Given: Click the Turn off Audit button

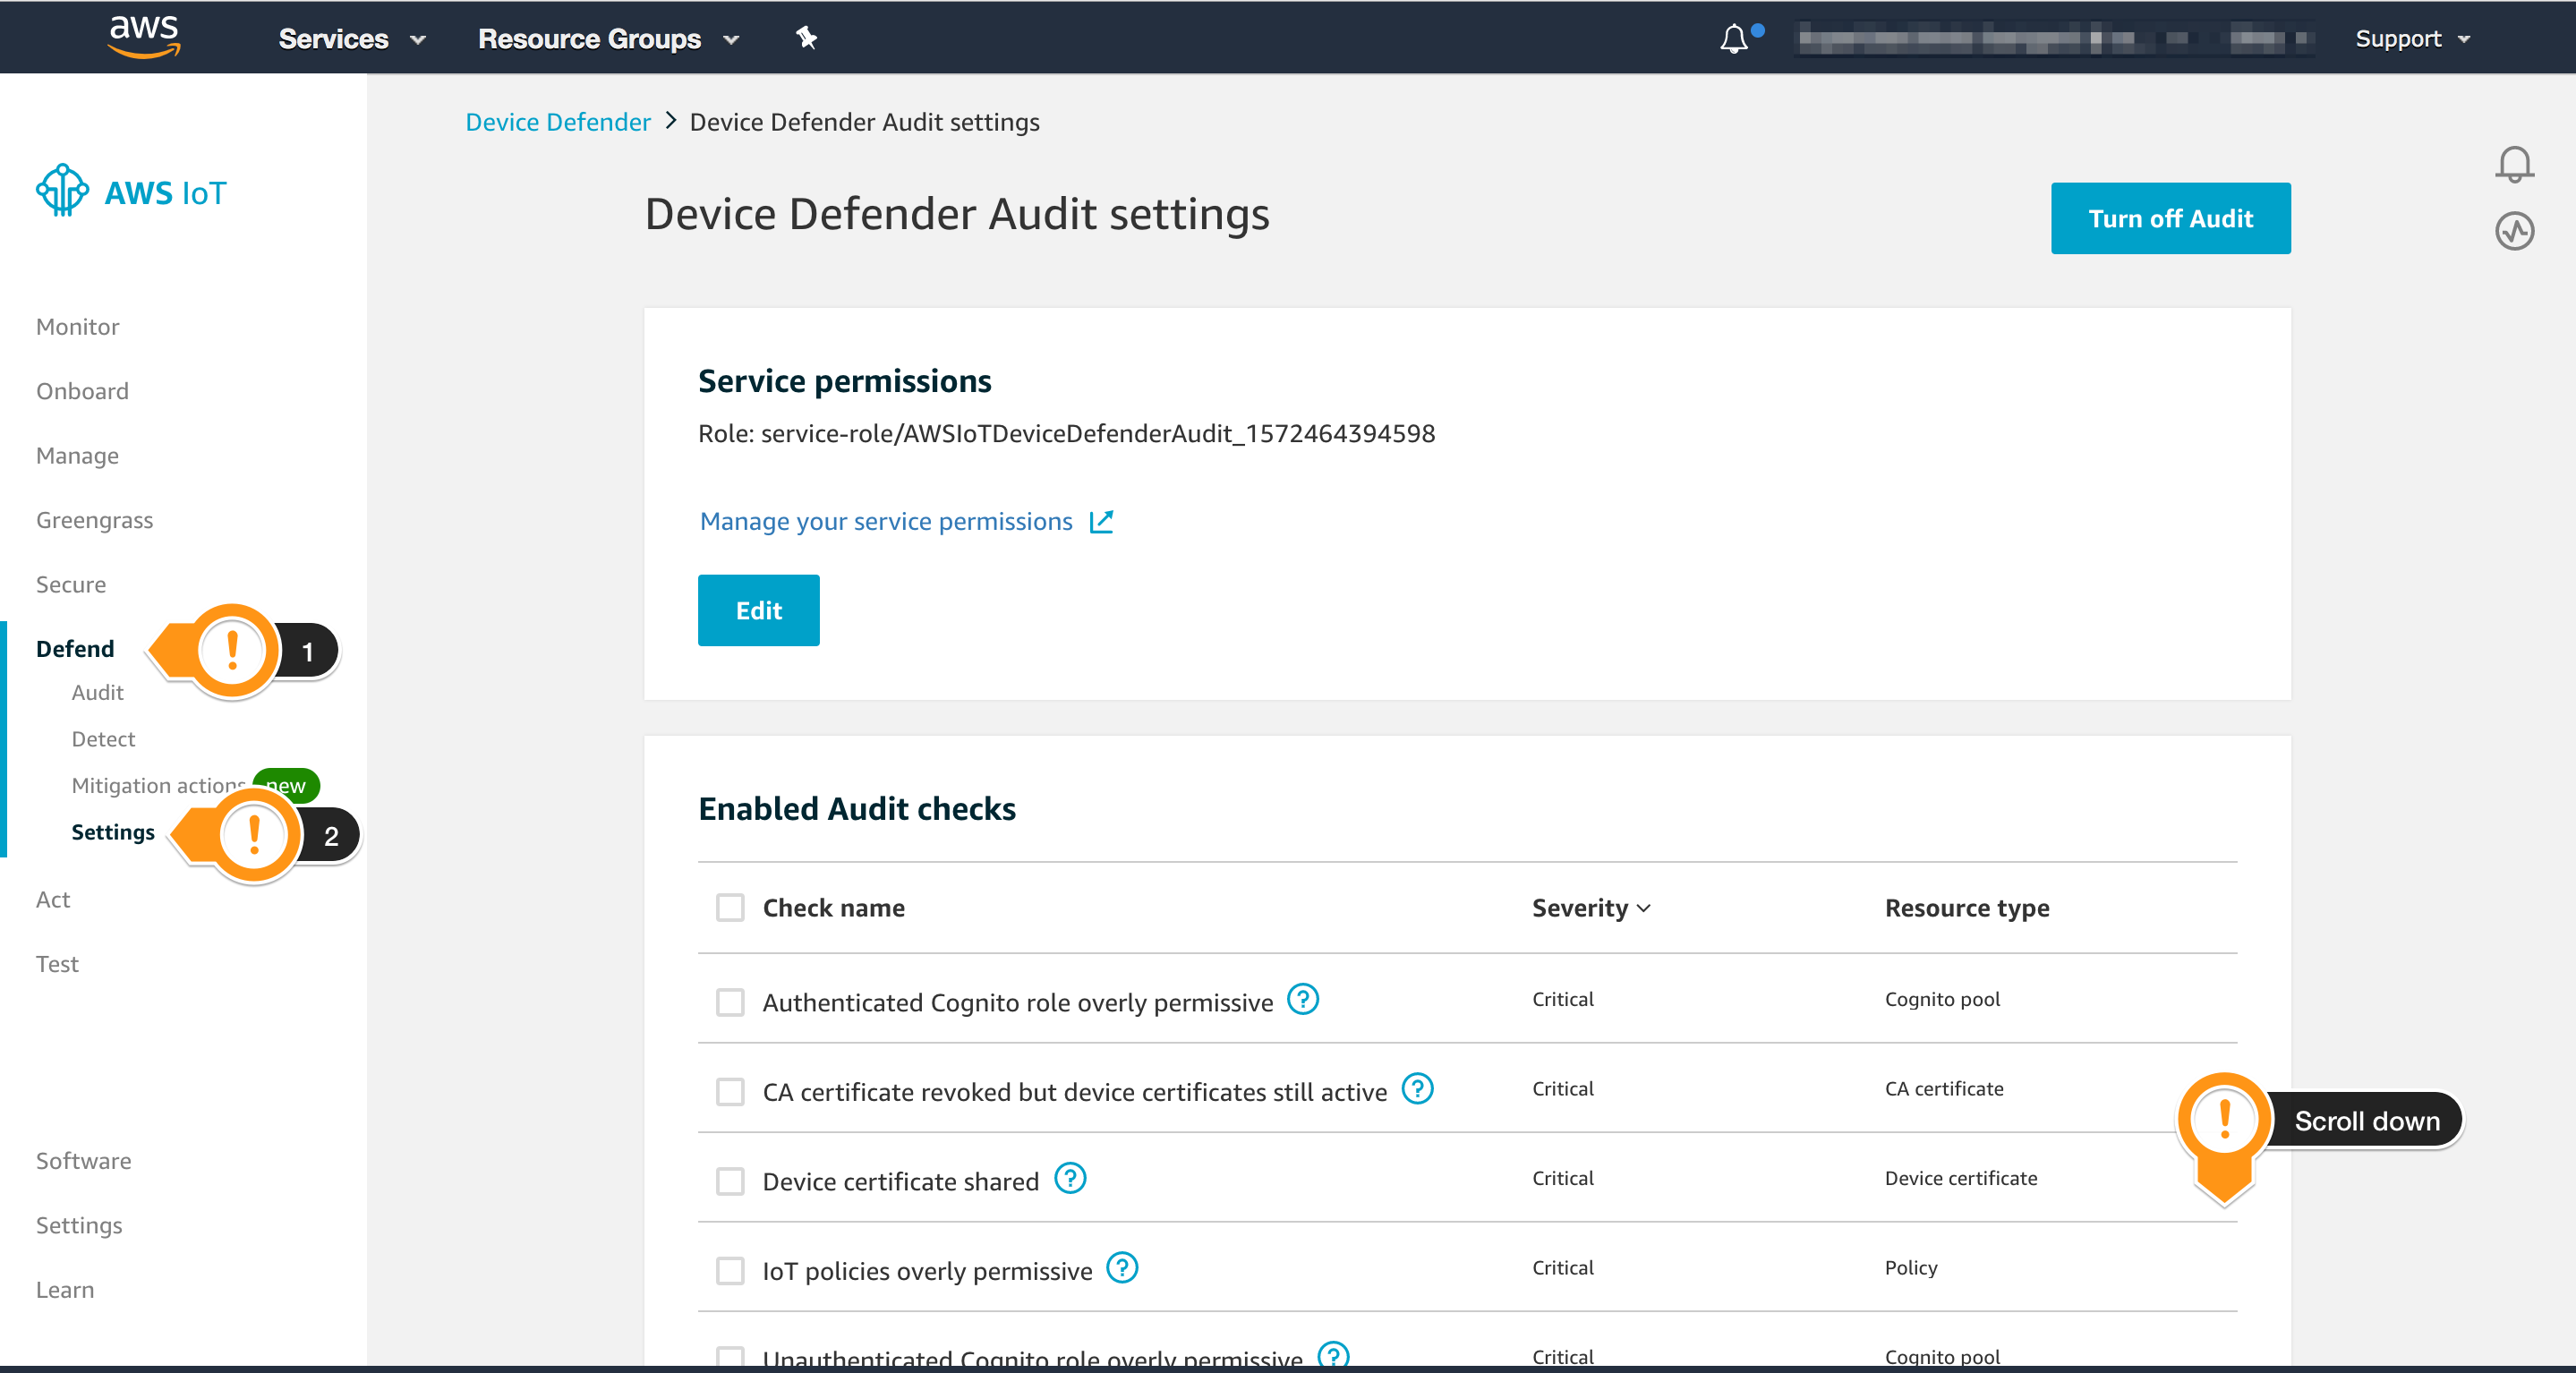Looking at the screenshot, I should click(x=2170, y=218).
